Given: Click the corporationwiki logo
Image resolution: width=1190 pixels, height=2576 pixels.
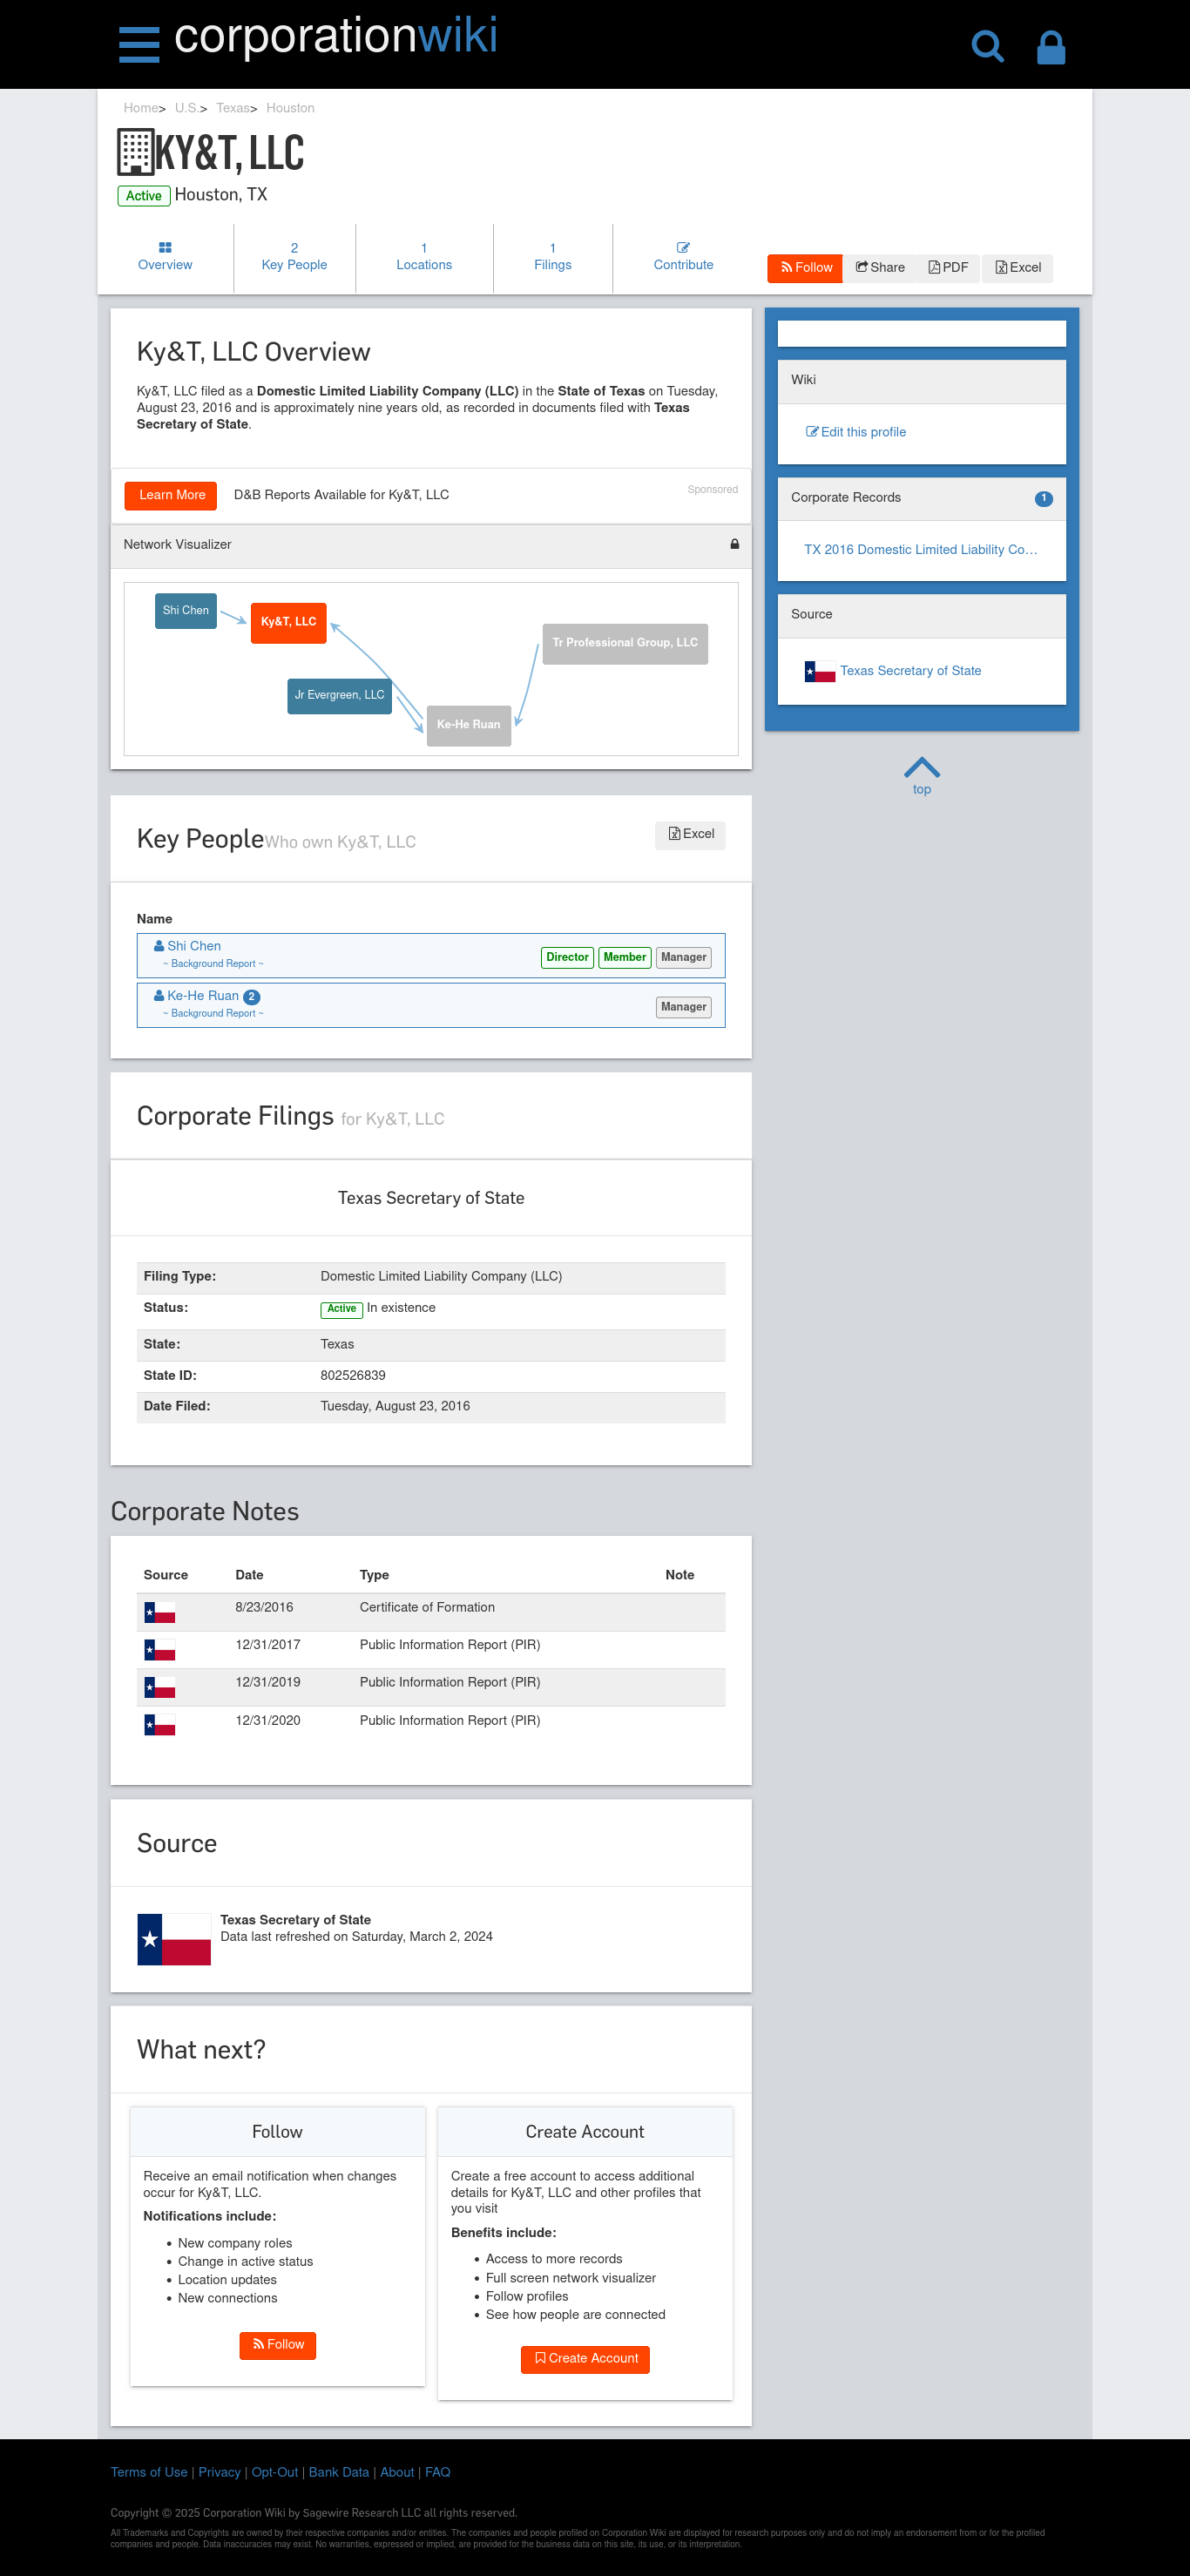Looking at the screenshot, I should click(336, 36).
